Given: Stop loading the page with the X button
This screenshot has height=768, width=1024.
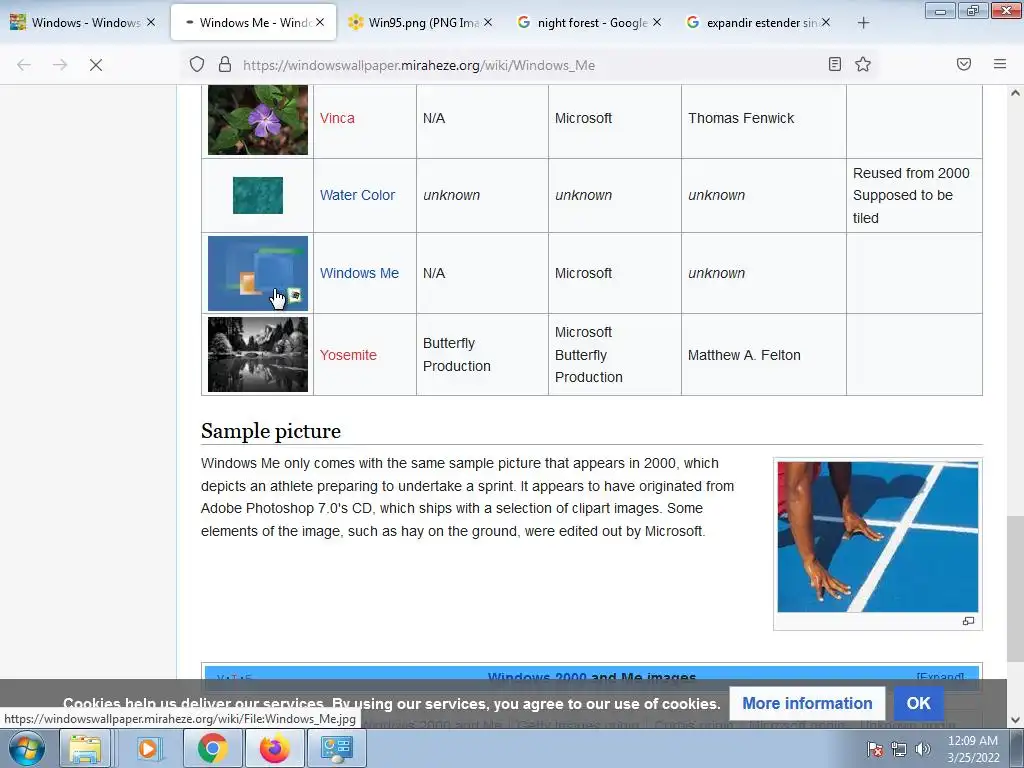Looking at the screenshot, I should [96, 65].
